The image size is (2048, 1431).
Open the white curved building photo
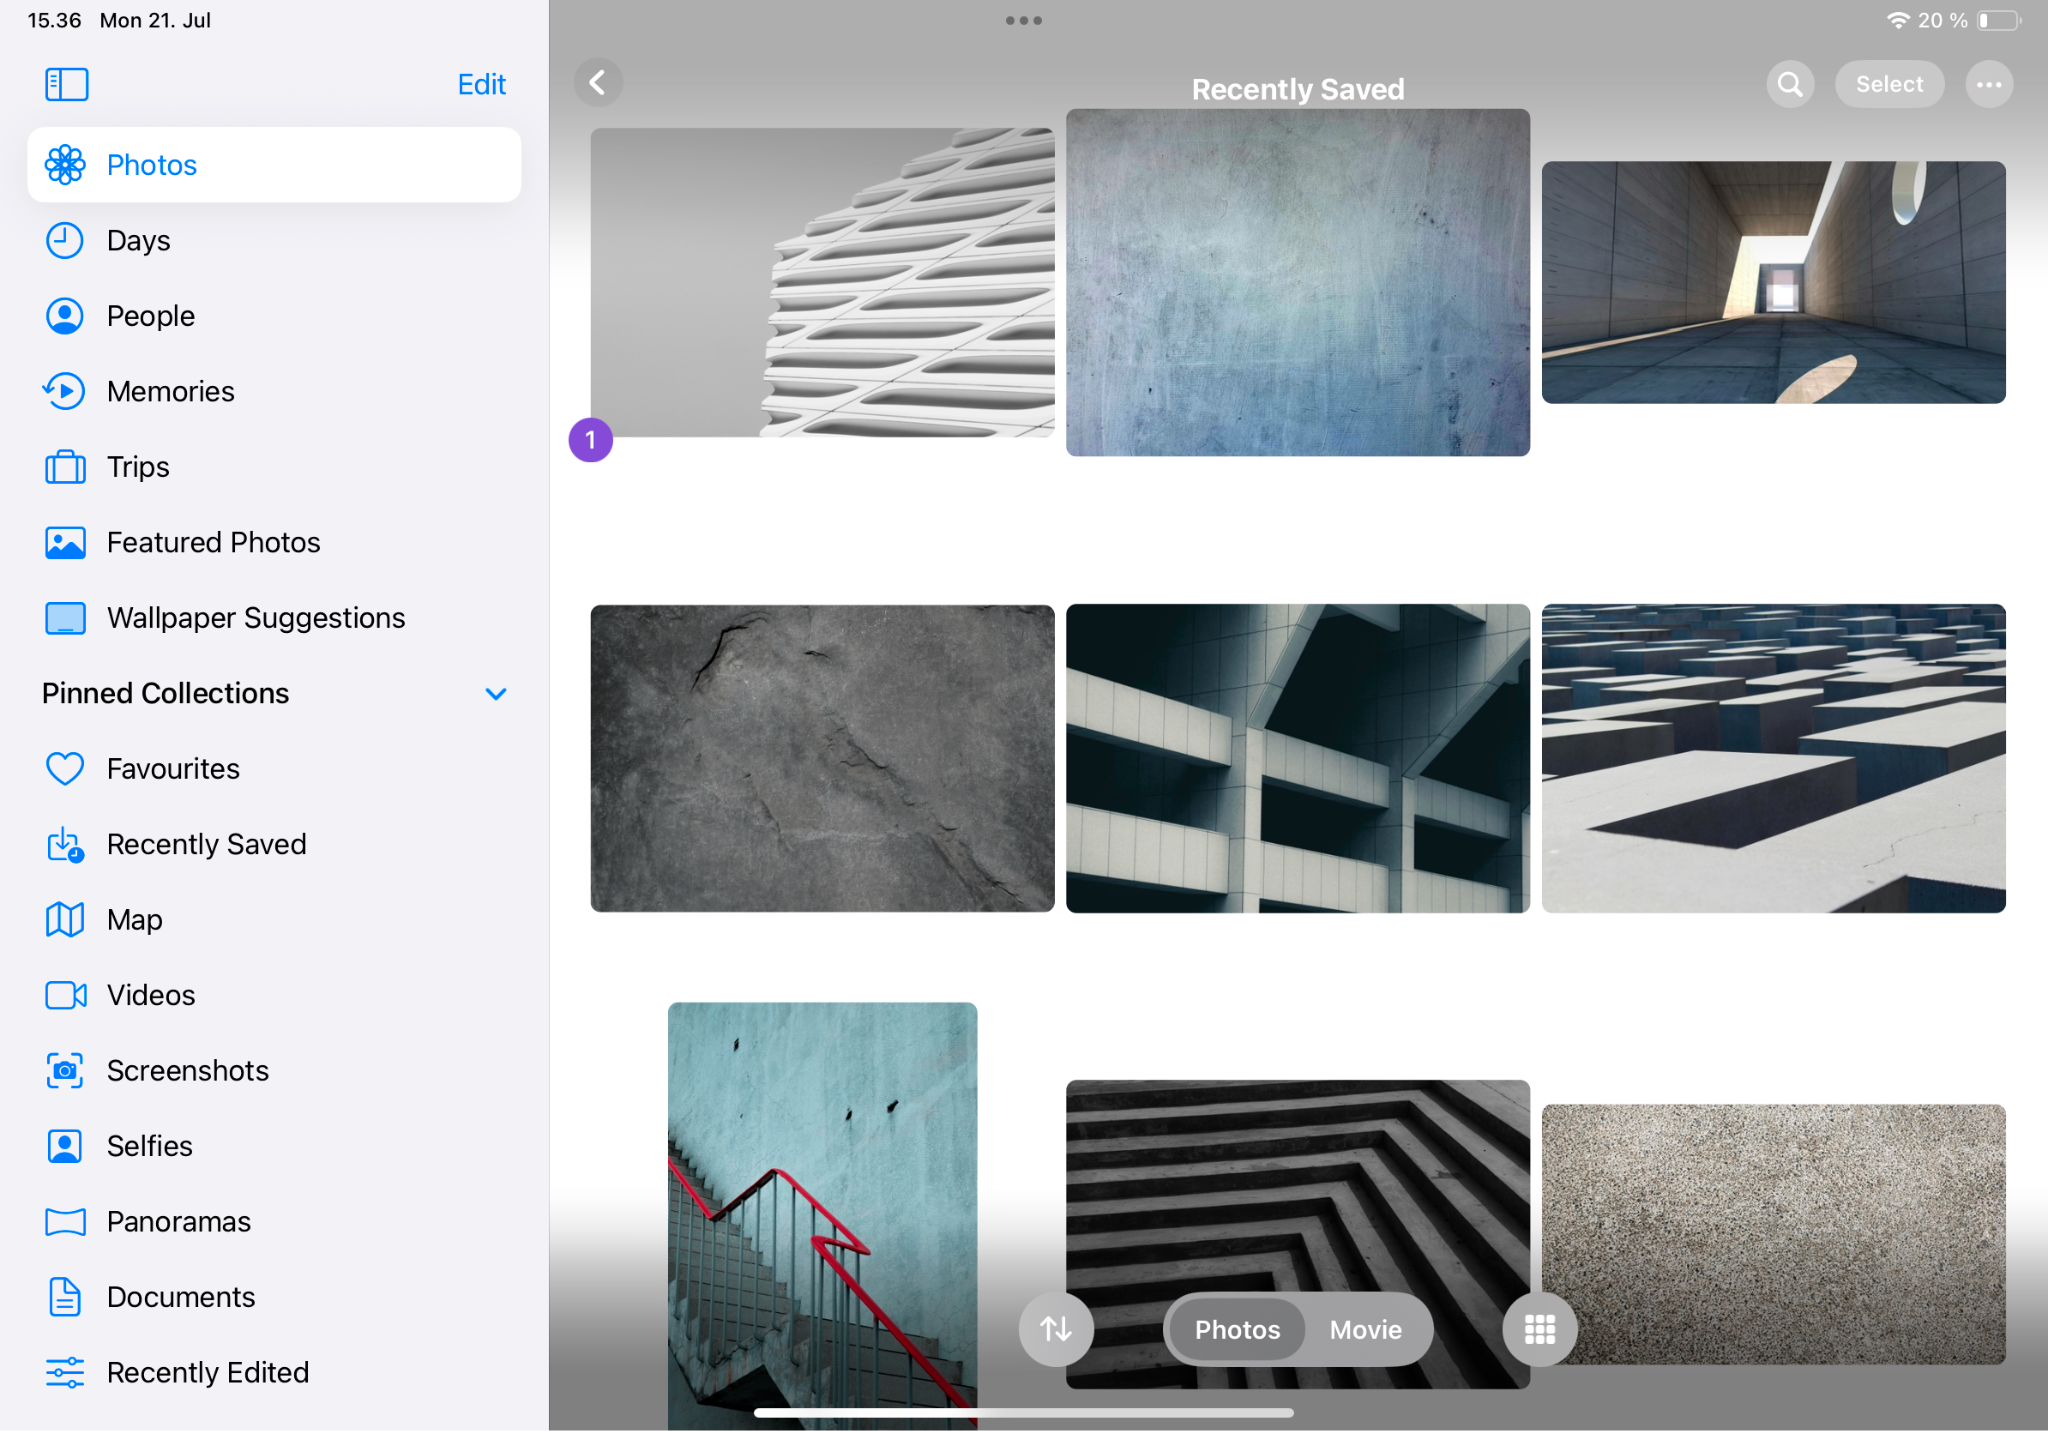coord(822,282)
